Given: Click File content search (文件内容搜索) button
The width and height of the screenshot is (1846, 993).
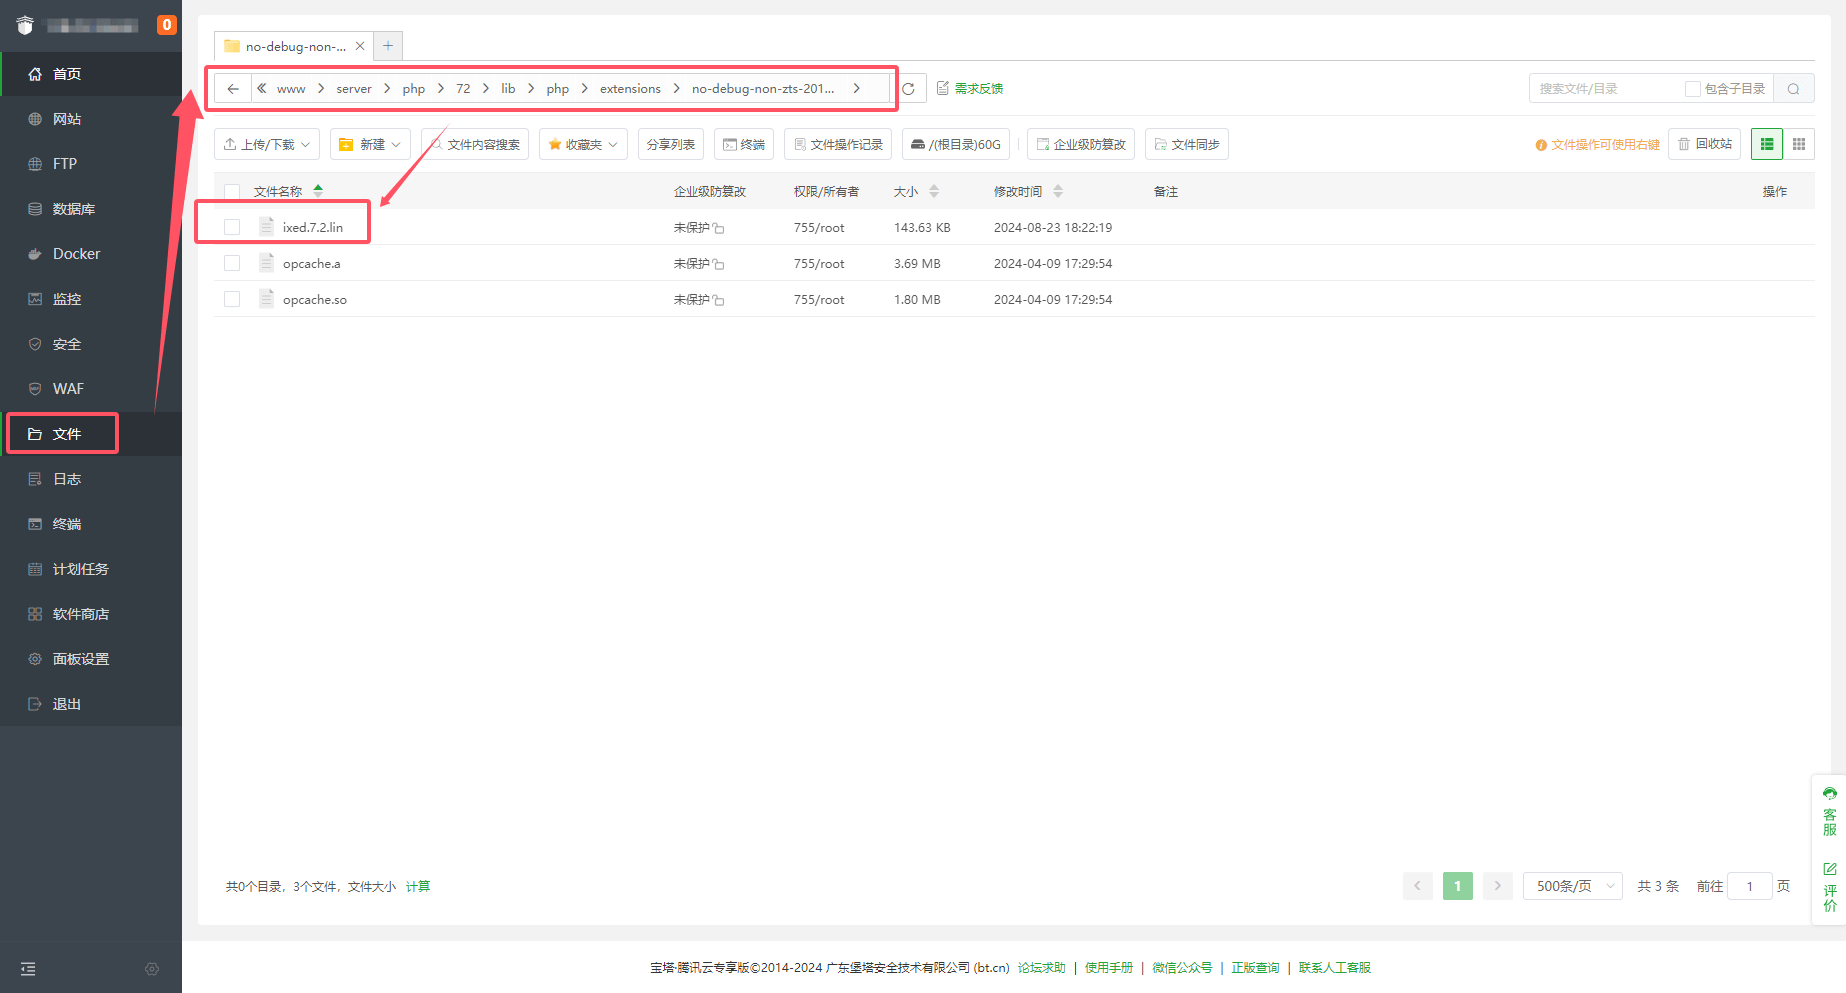Looking at the screenshot, I should pos(475,144).
